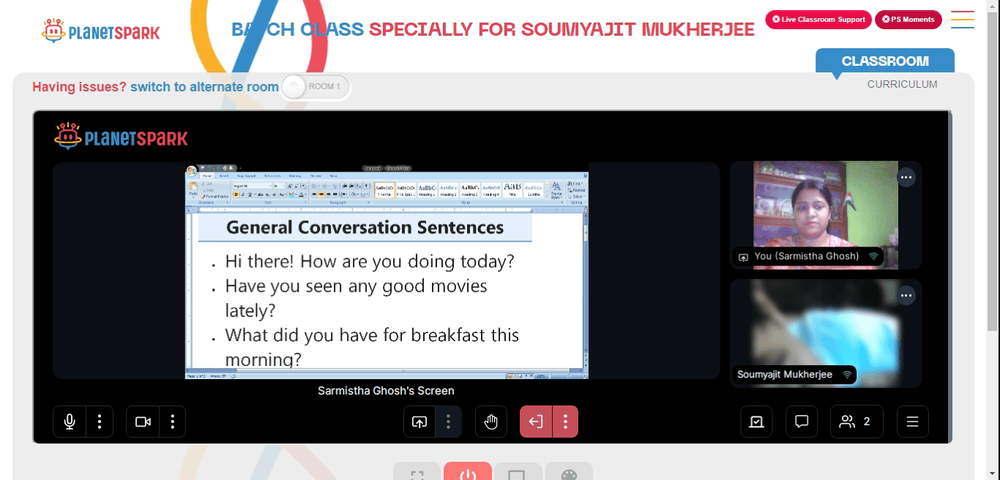Click PlanetSpark logo inside the video panel

click(121, 137)
